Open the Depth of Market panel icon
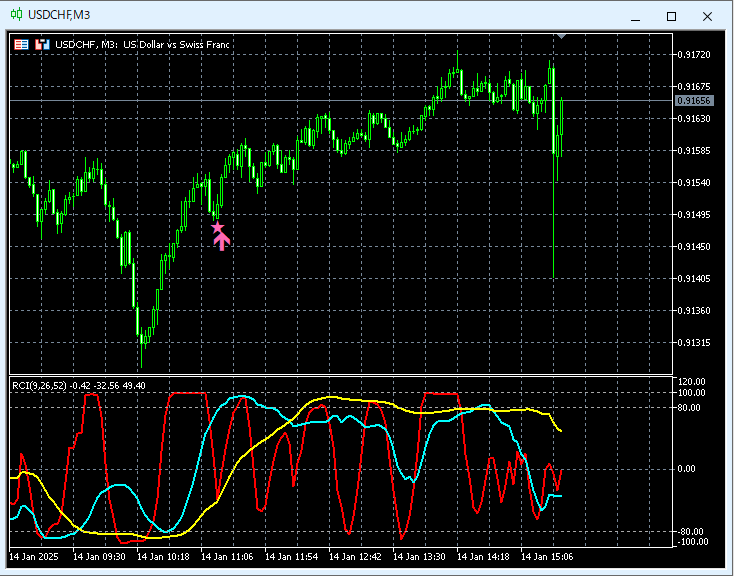This screenshot has height=576, width=735. (21, 45)
